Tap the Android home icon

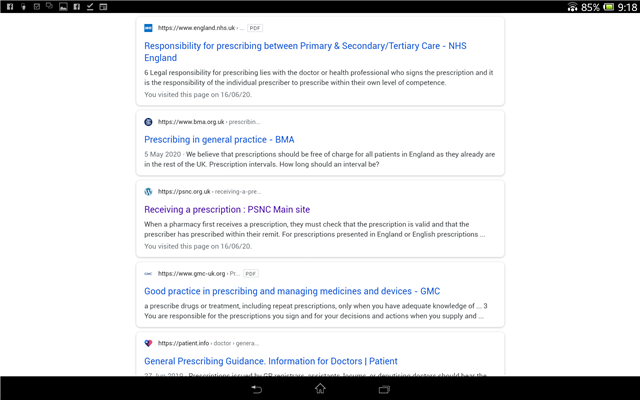(320, 389)
